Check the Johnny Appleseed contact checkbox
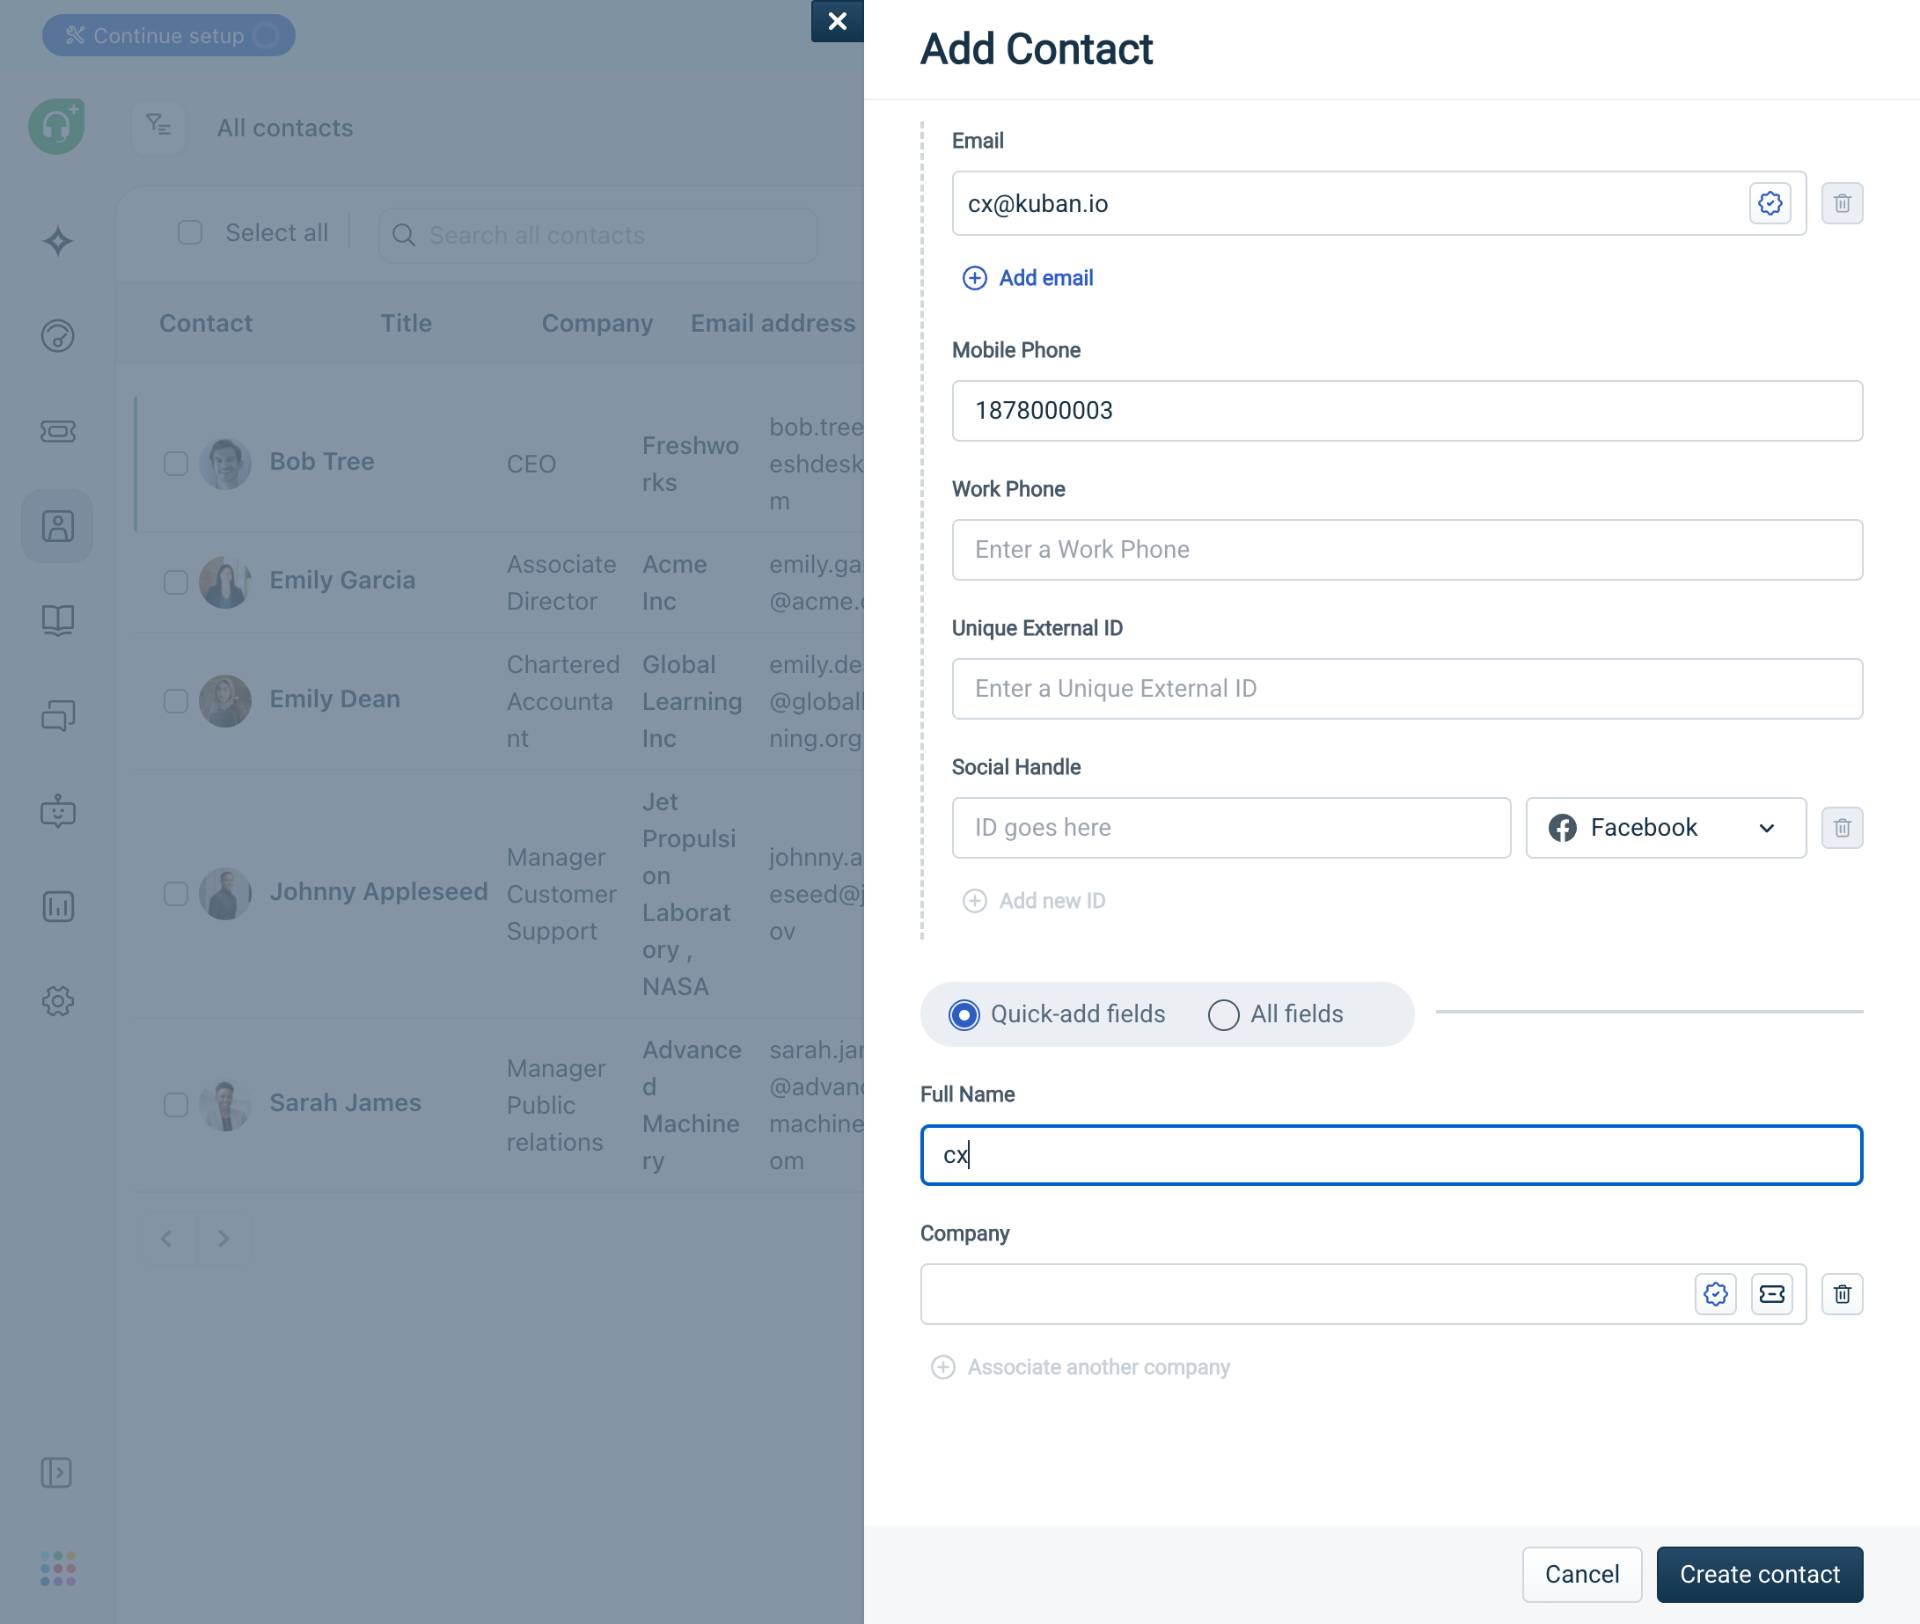The height and width of the screenshot is (1624, 1920). pos(176,893)
